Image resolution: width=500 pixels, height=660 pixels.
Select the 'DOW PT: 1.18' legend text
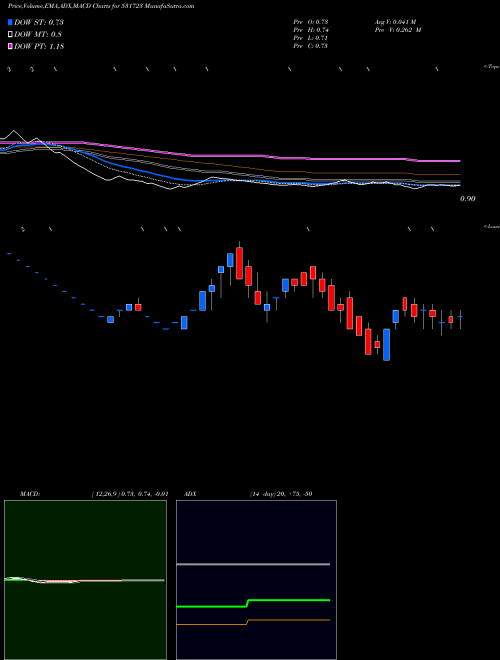(x=39, y=47)
